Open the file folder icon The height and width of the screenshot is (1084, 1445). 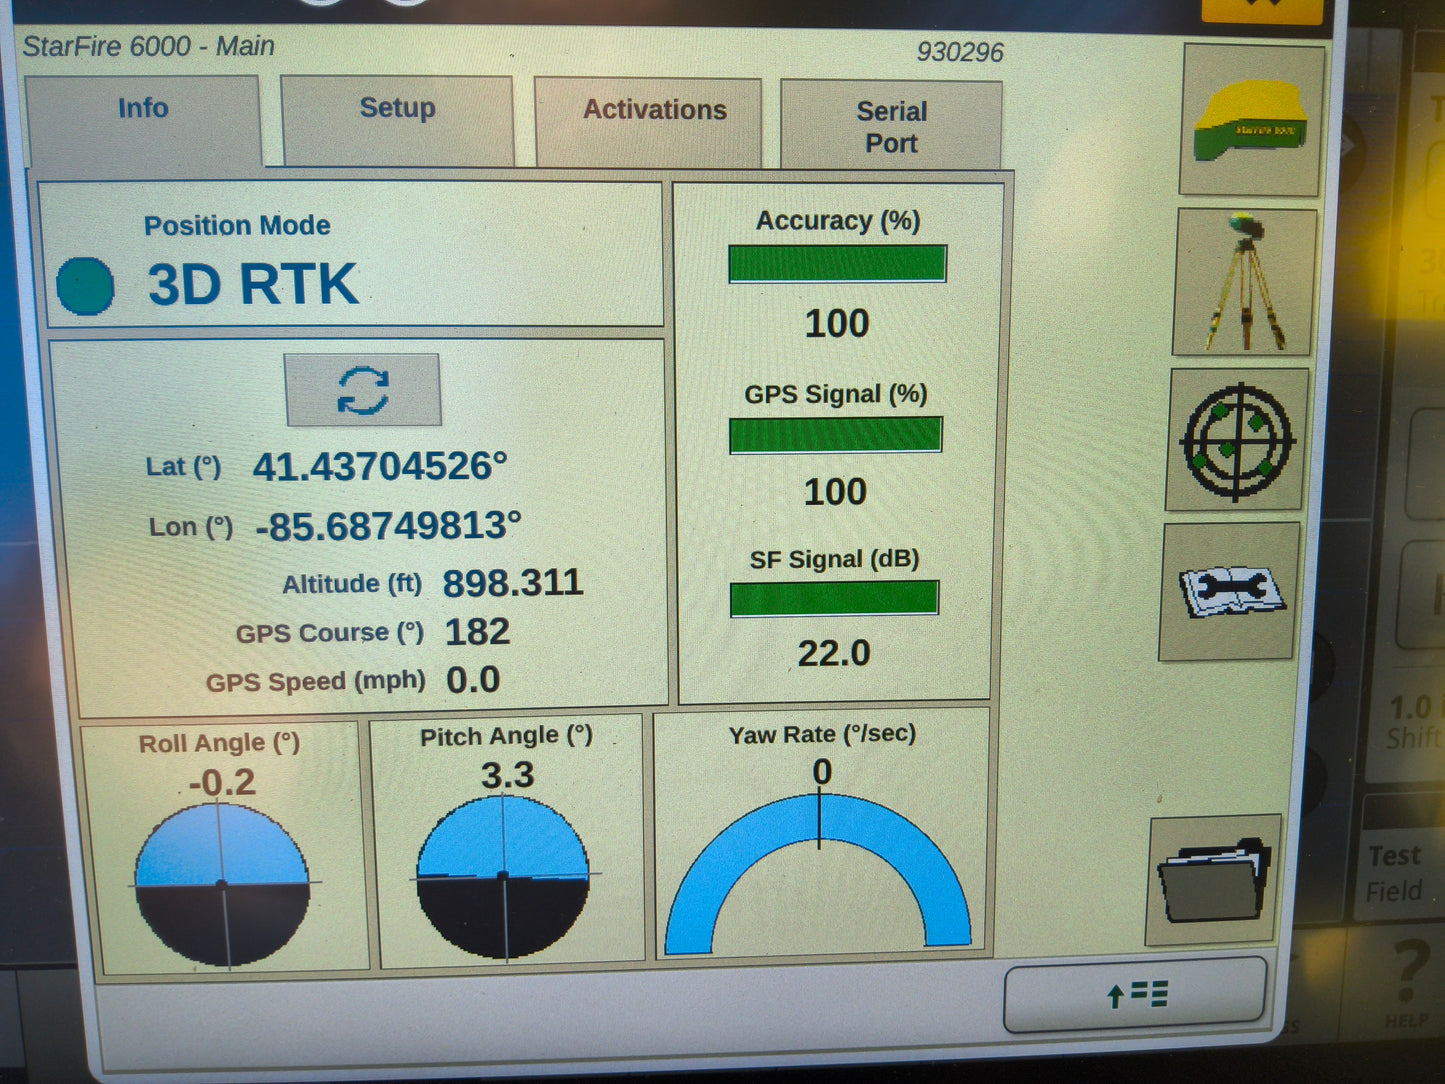click(x=1210, y=880)
